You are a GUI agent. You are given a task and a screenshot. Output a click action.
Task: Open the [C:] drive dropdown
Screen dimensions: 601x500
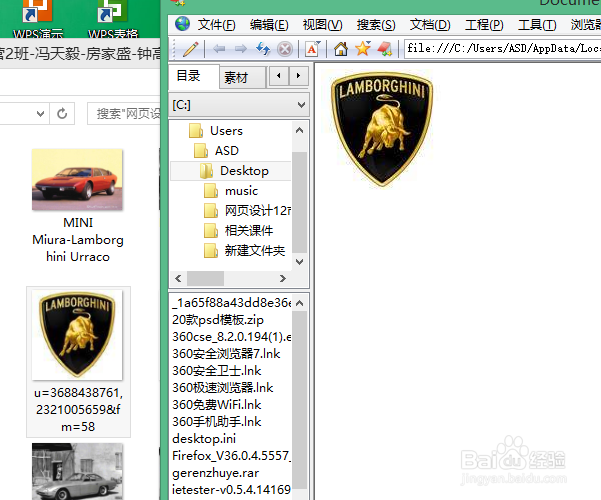click(239, 105)
